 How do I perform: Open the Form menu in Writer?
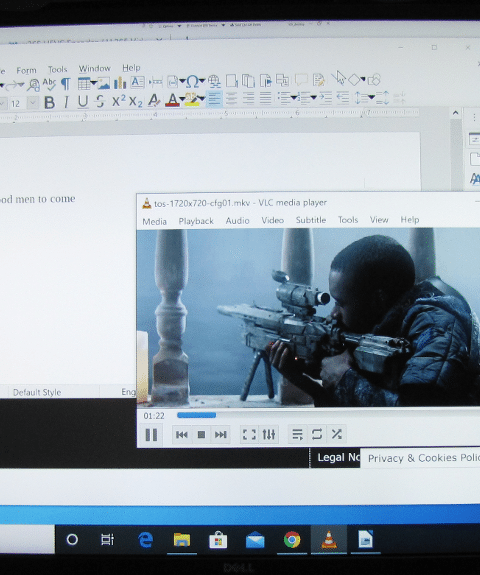(x=26, y=70)
